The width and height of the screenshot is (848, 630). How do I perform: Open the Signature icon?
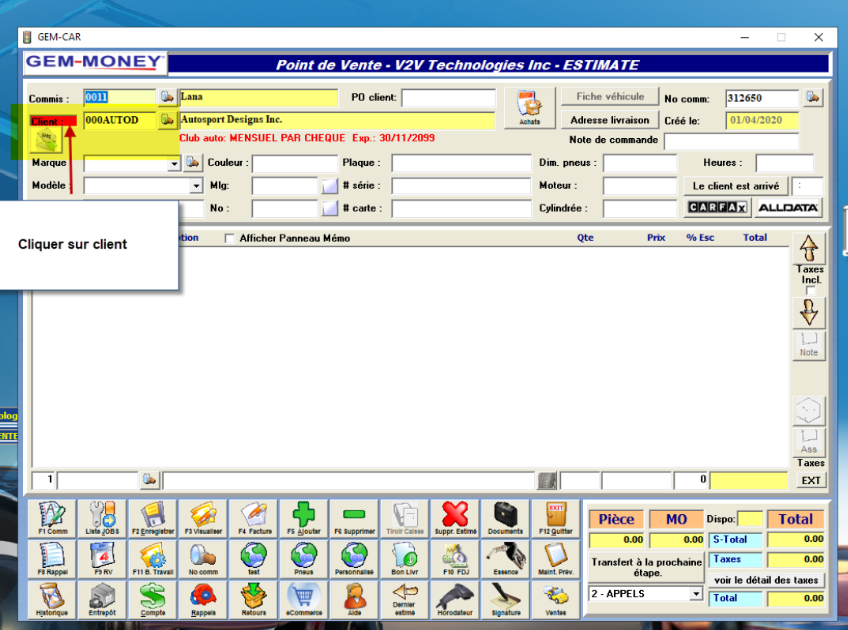coord(506,600)
